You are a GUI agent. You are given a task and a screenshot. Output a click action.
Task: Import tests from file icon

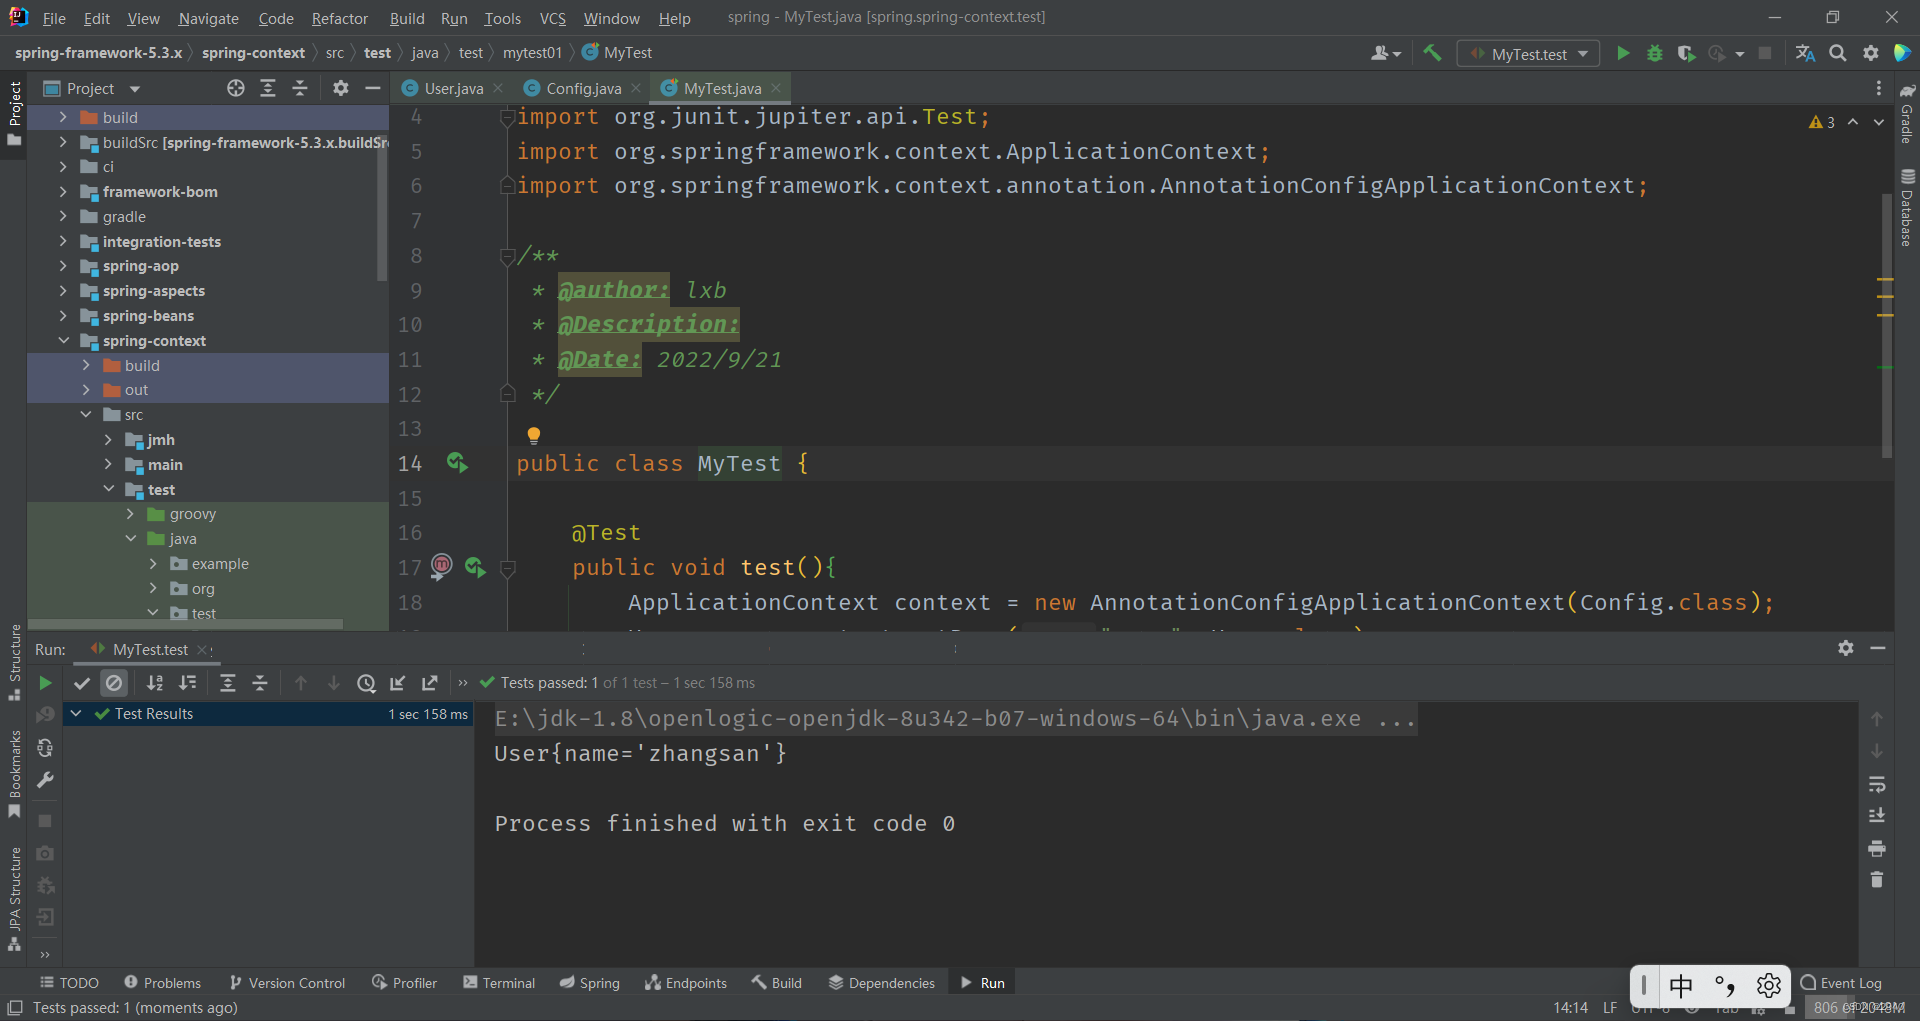tap(398, 683)
